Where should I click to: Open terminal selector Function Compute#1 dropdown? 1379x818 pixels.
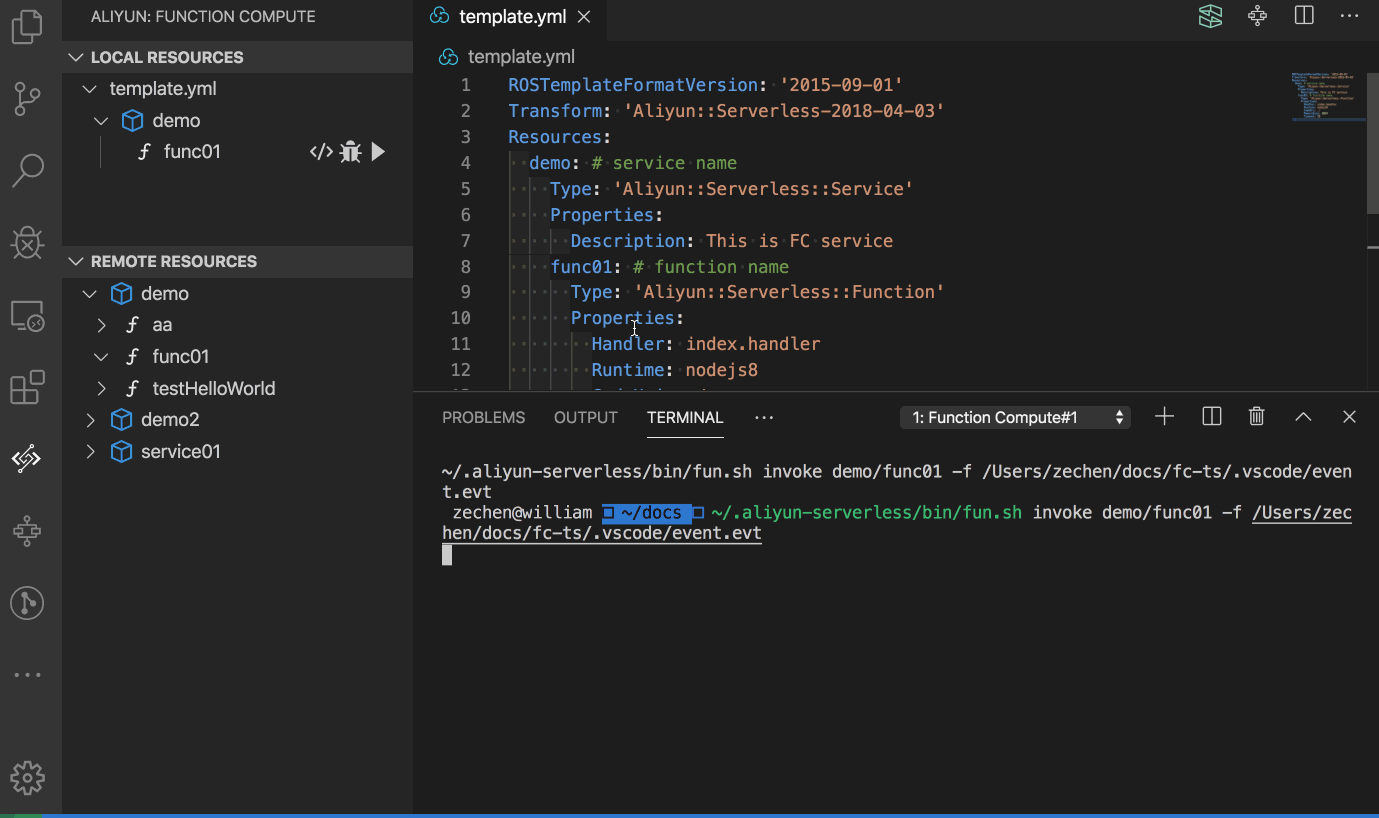[1016, 418]
